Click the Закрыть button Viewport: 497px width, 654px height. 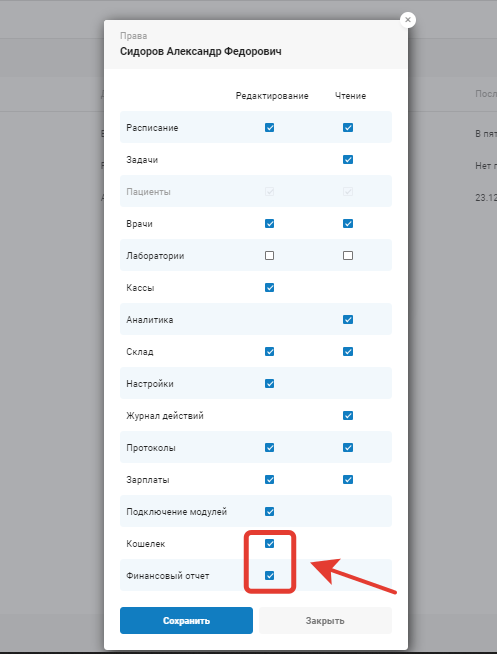coord(325,621)
